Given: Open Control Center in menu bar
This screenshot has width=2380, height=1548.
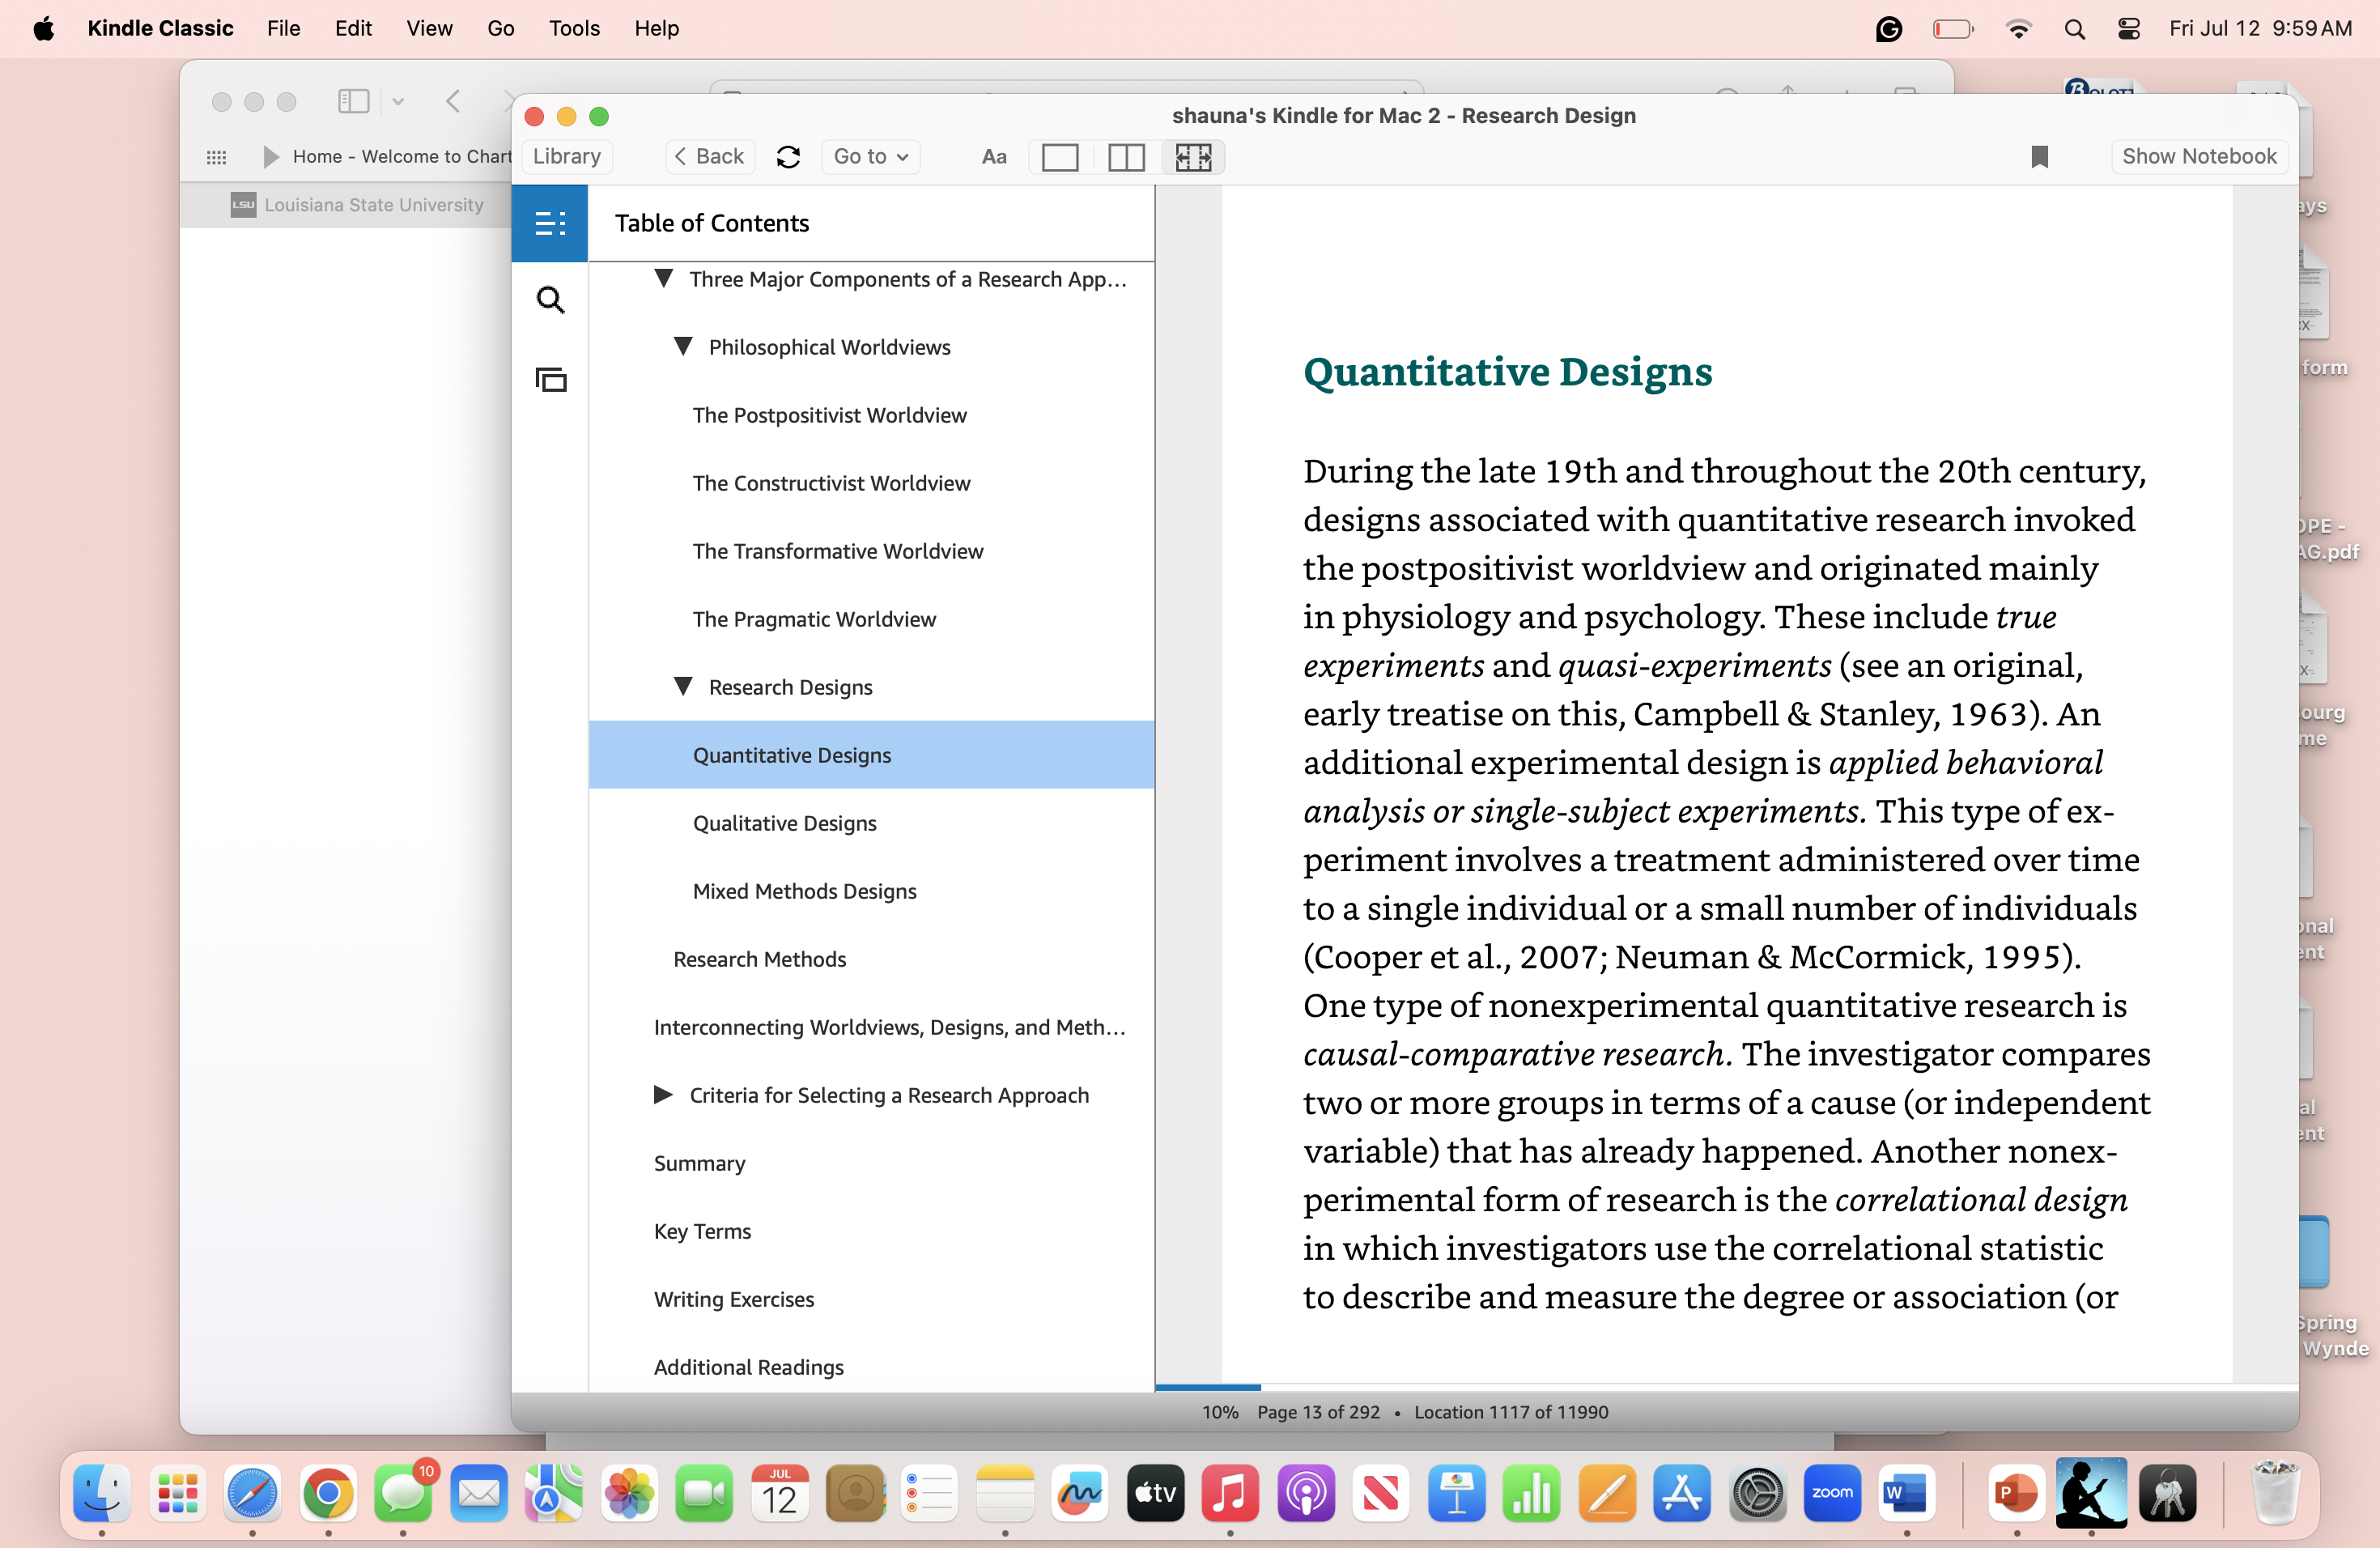Looking at the screenshot, I should [2129, 29].
